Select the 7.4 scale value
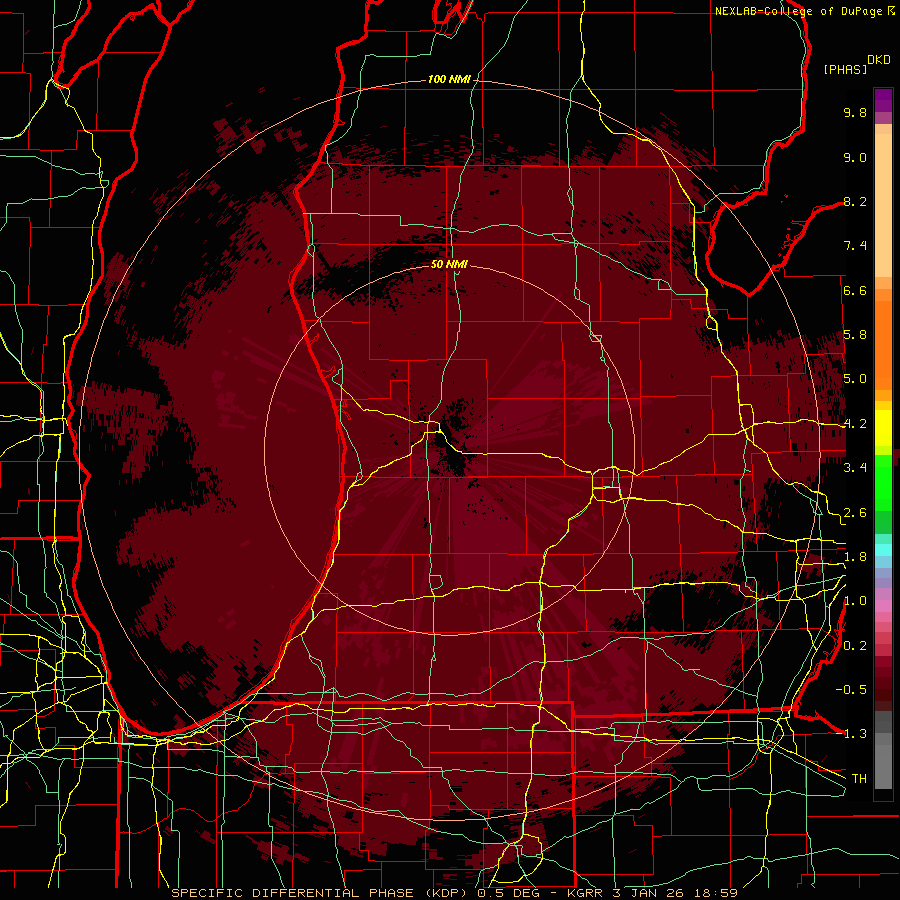900x900 pixels. tap(855, 246)
